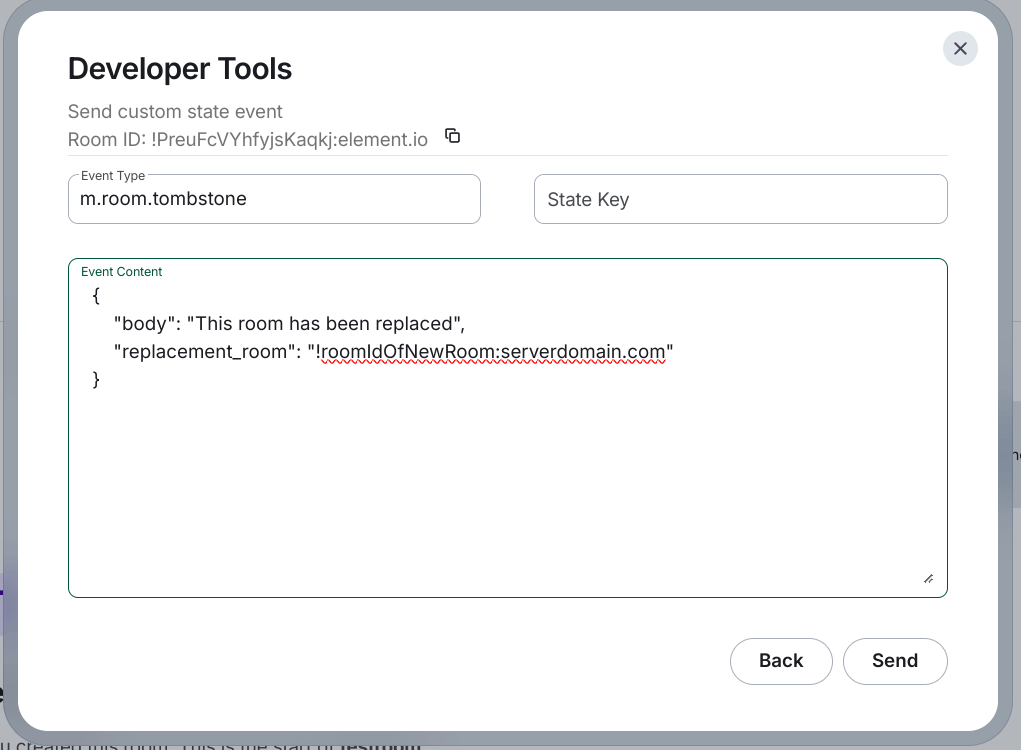Viewport: 1021px width, 750px height.
Task: Click the closing curly brace in content
Action: (x=96, y=380)
